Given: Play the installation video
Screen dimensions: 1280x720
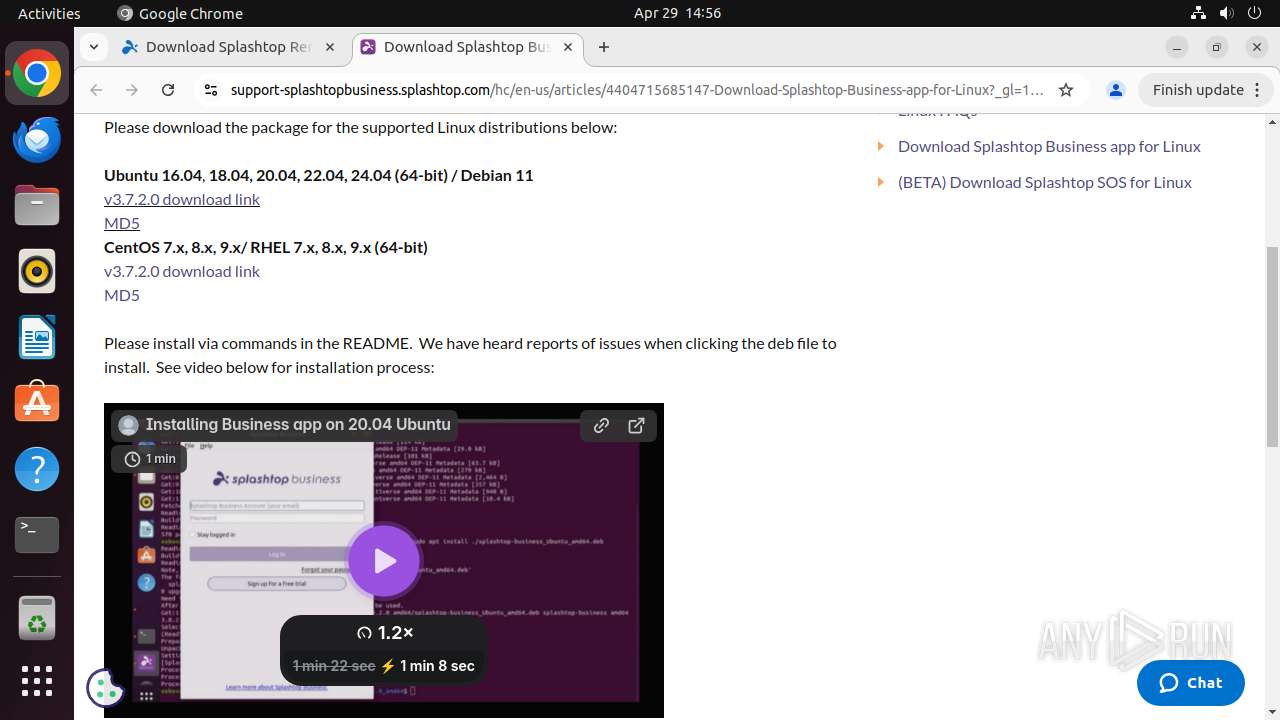Looking at the screenshot, I should pyautogui.click(x=384, y=561).
